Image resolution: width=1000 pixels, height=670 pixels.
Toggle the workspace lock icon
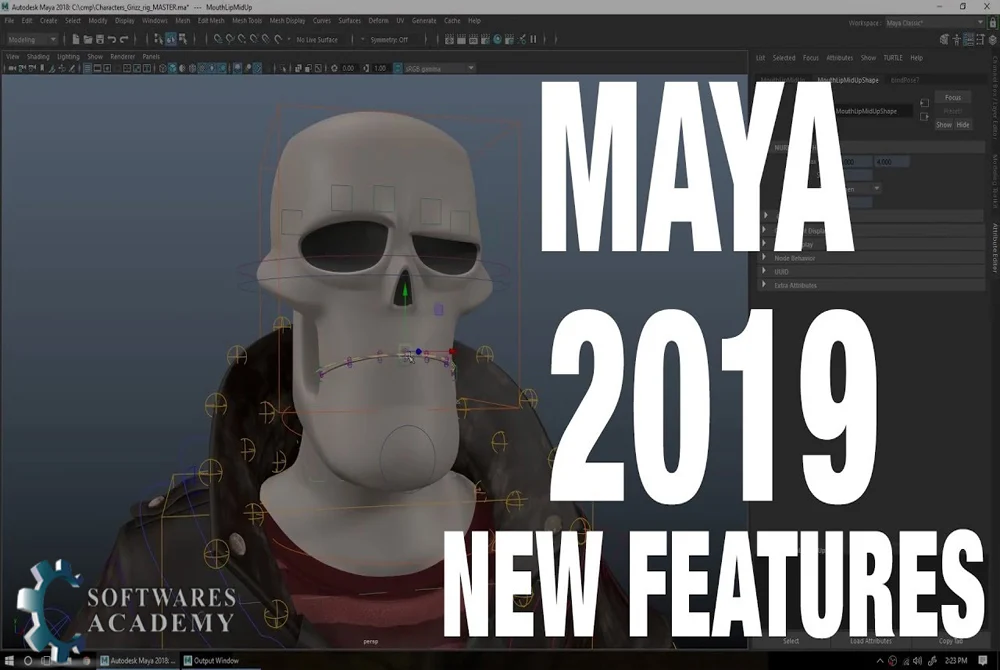[993, 22]
